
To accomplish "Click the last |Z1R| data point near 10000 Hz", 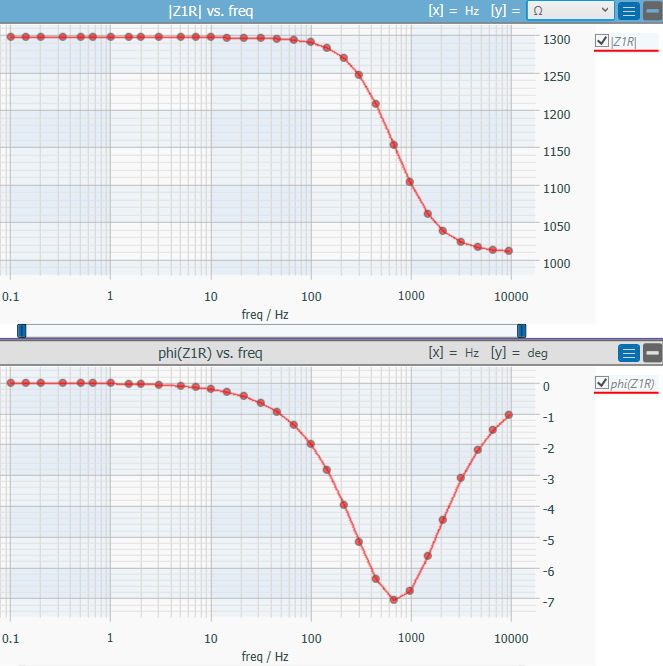I will pyautogui.click(x=509, y=251).
